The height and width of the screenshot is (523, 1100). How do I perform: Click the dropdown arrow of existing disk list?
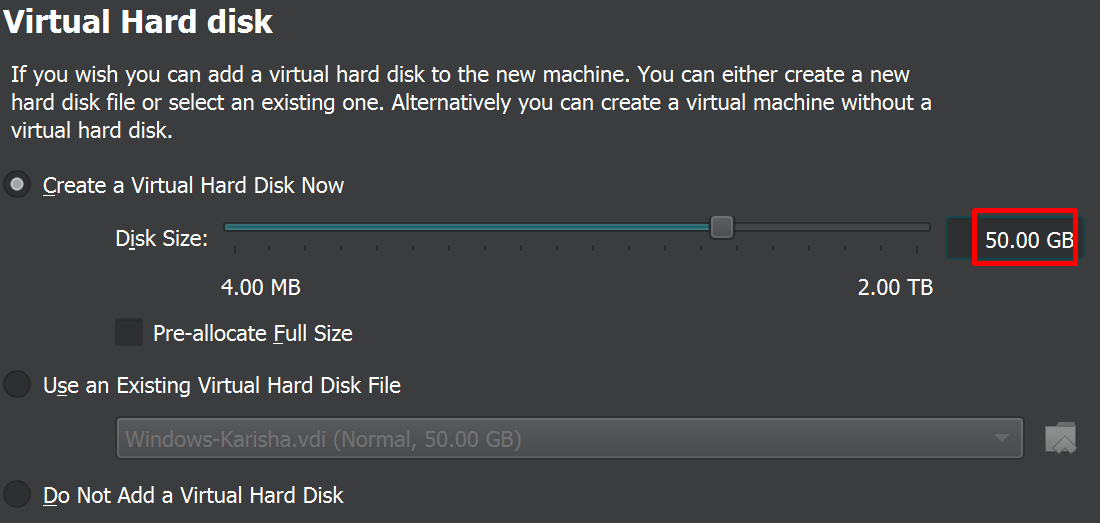click(x=1001, y=439)
